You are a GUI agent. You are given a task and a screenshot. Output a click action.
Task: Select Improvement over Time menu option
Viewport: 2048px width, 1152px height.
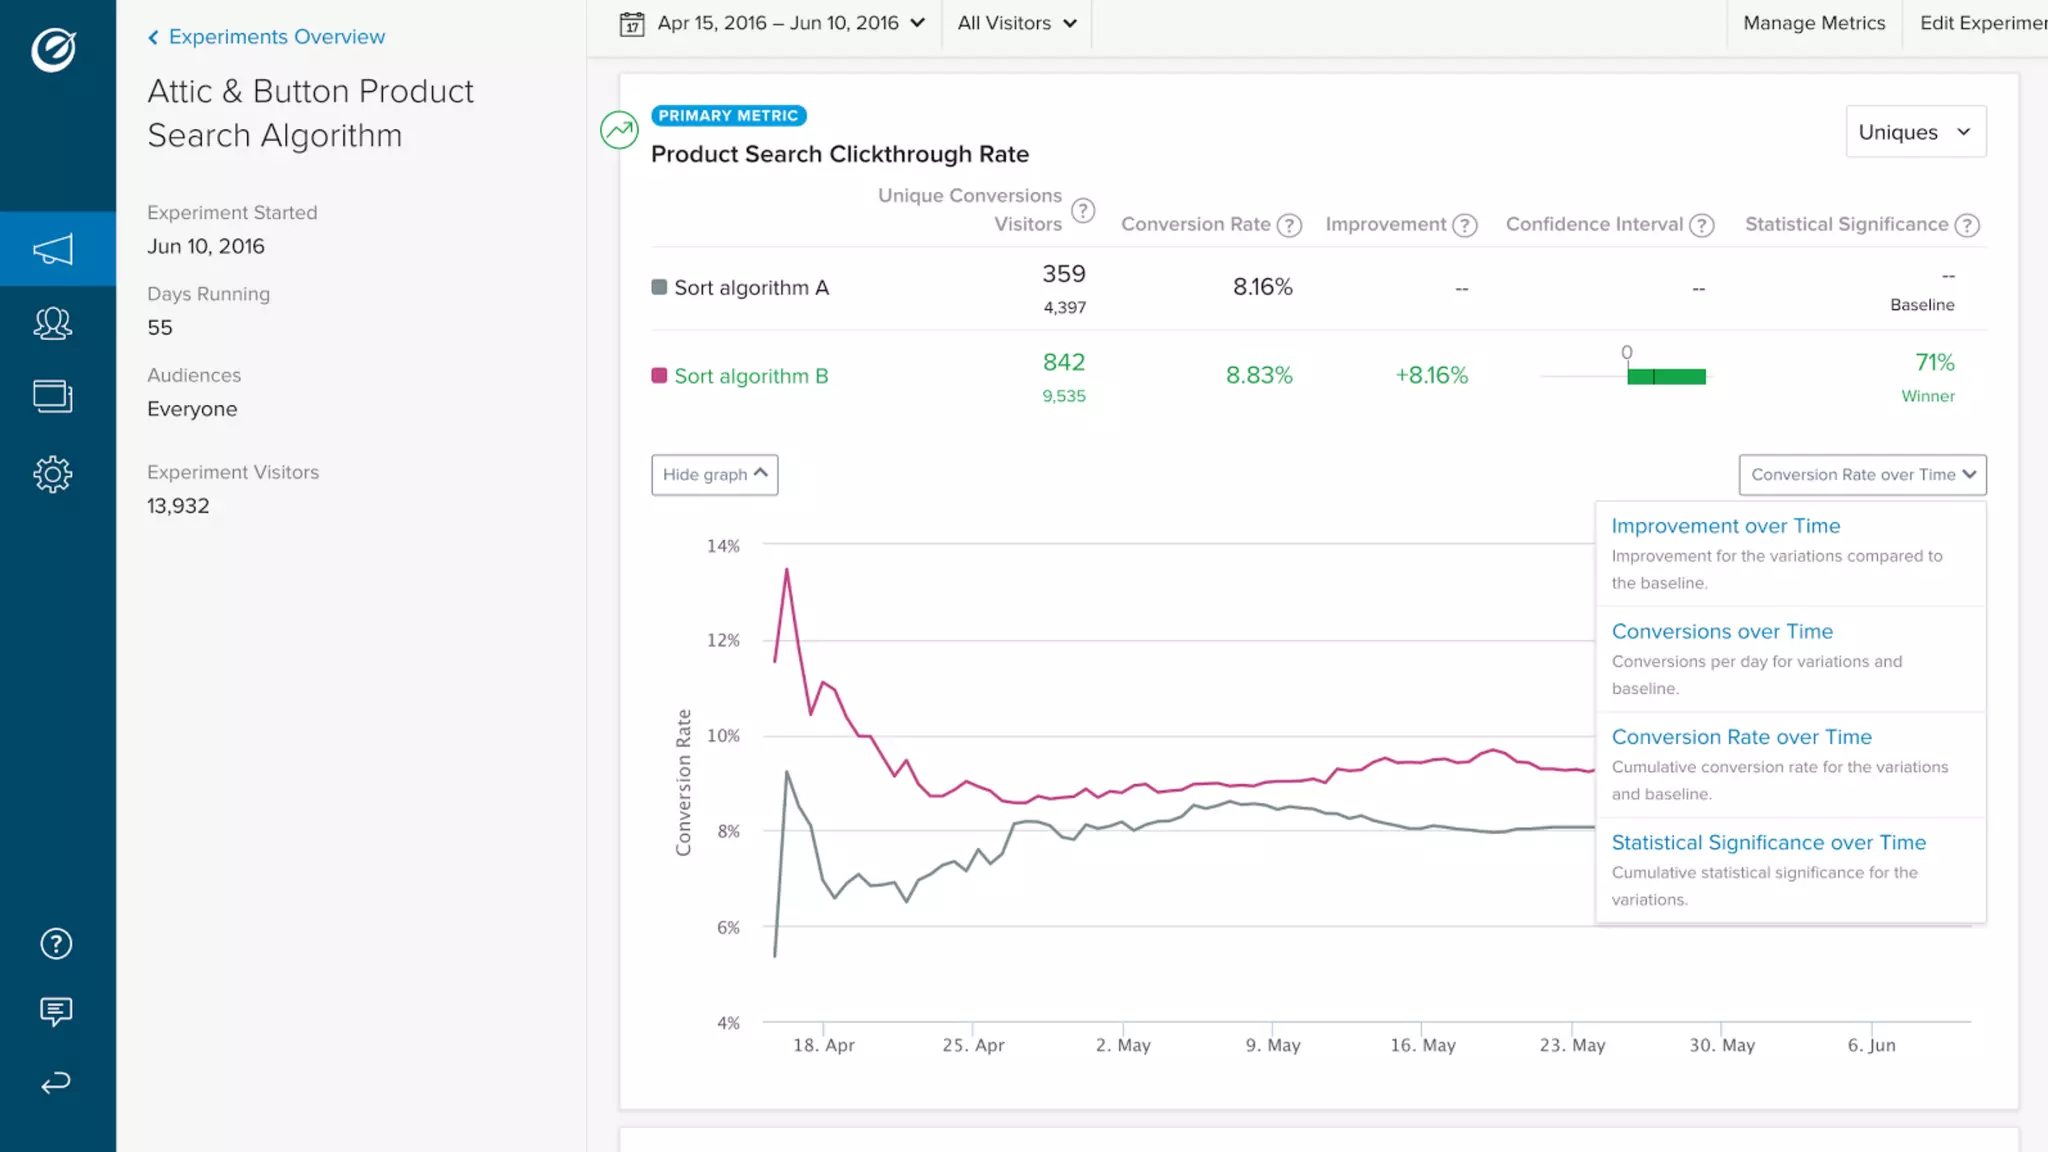(1725, 526)
